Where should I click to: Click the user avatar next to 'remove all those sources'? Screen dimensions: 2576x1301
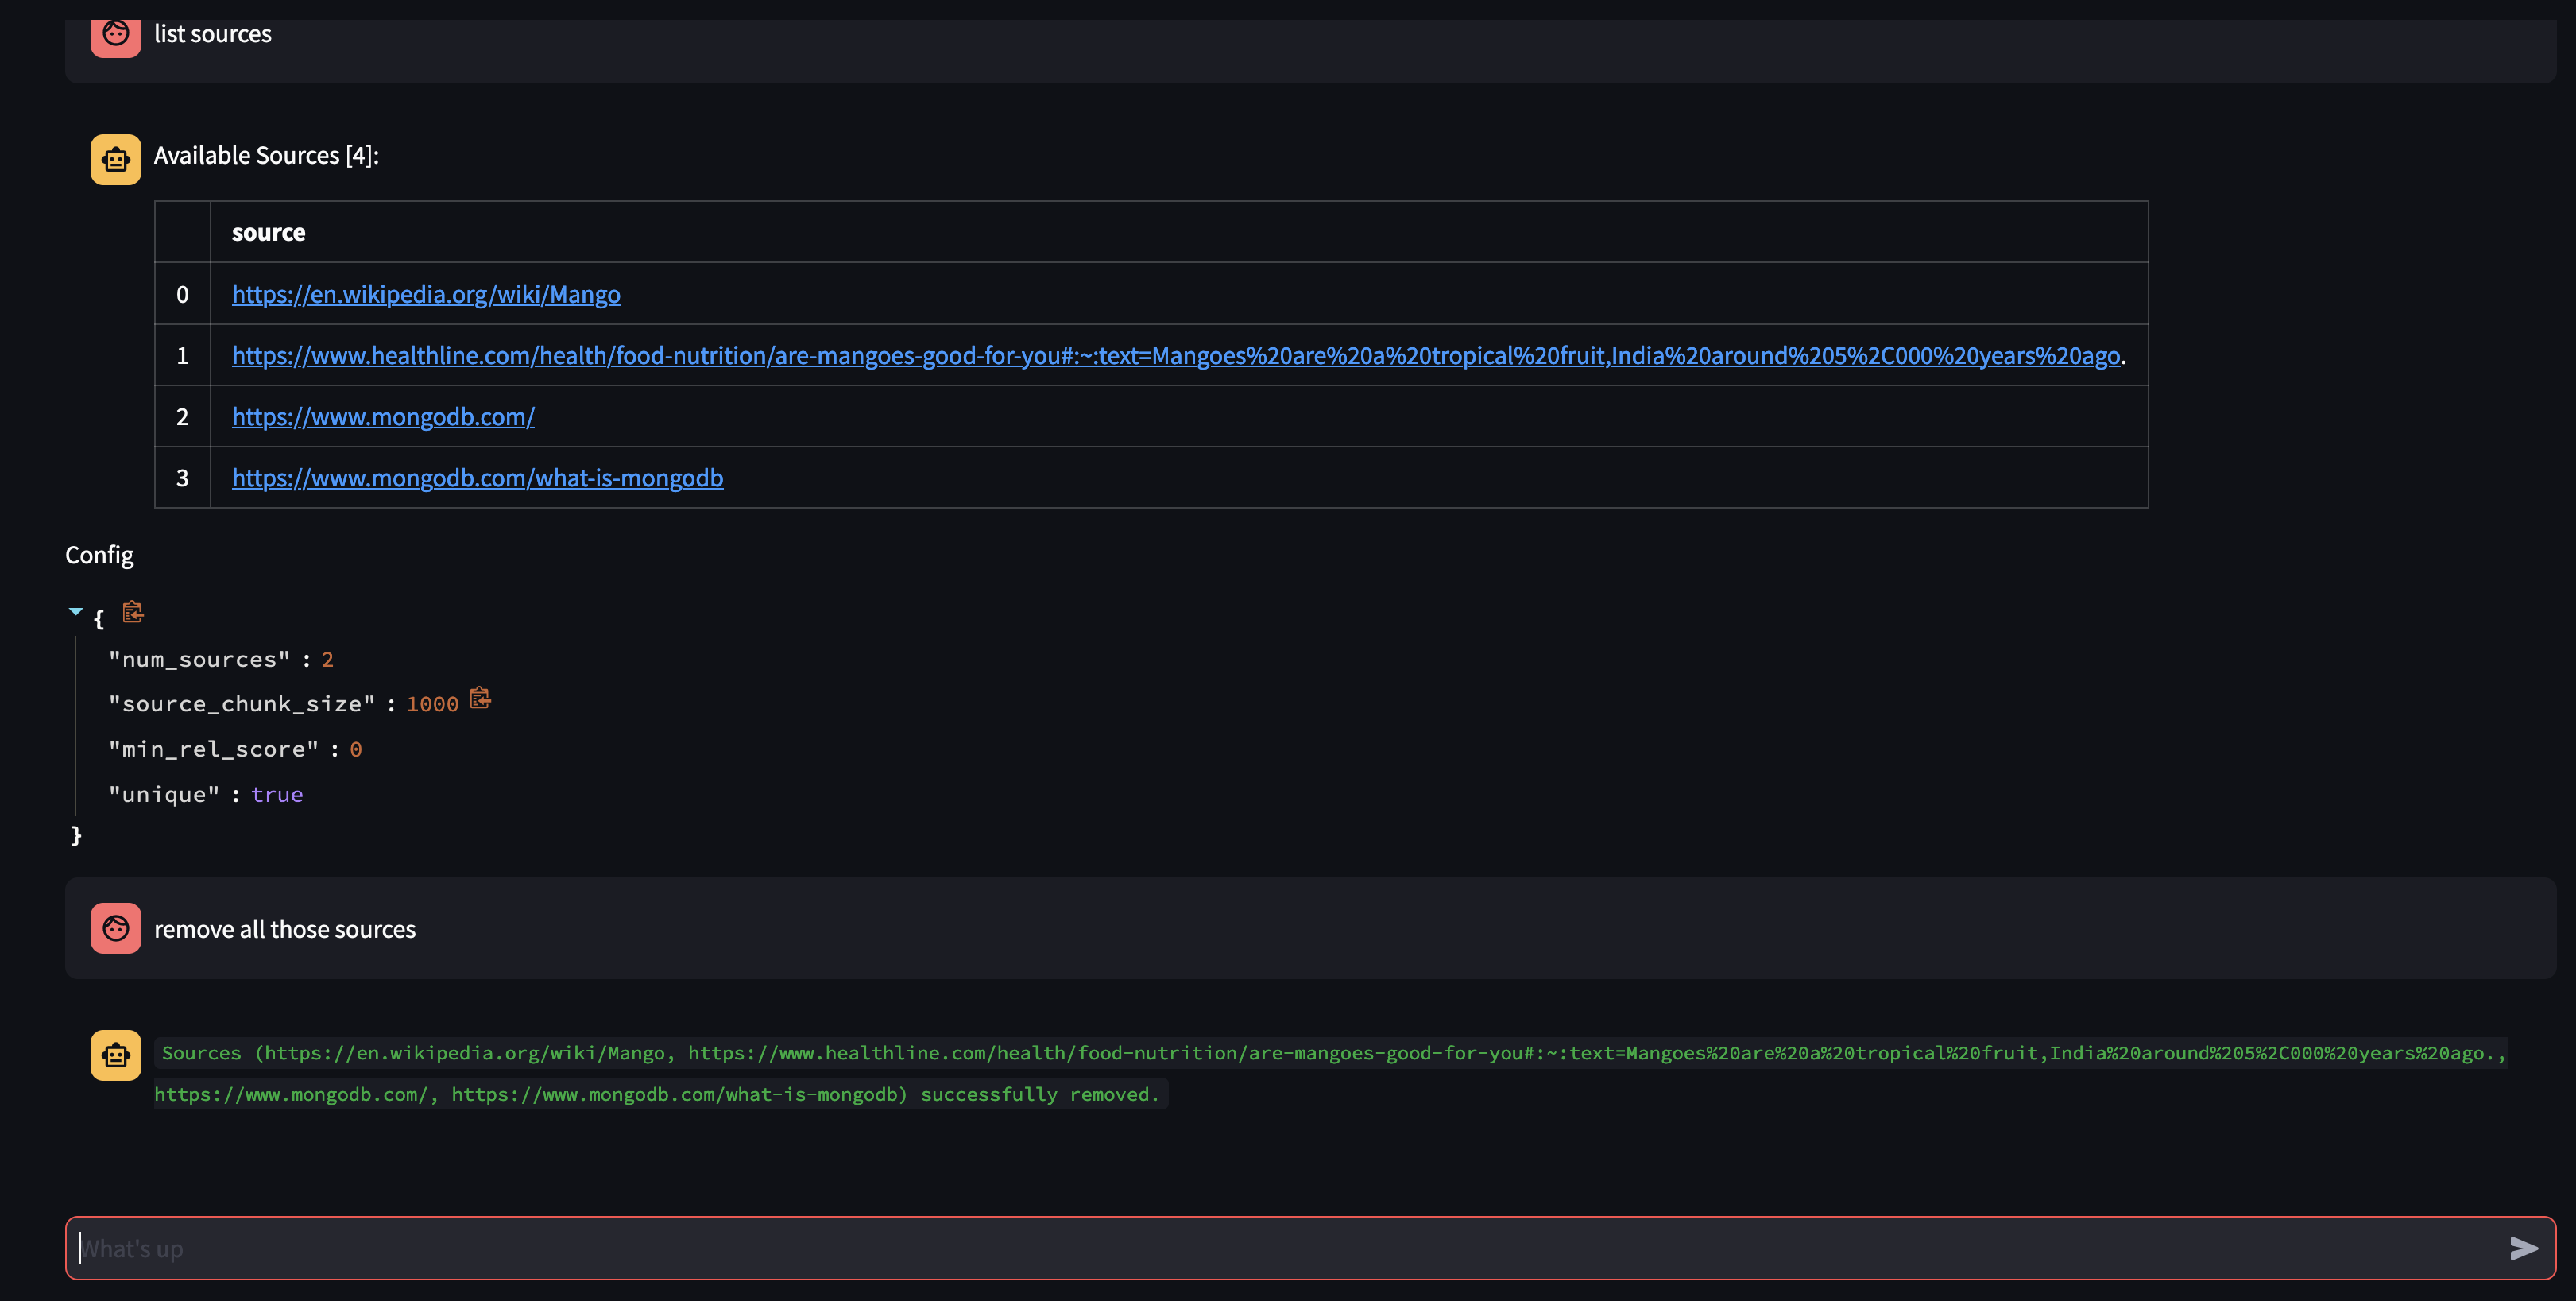pos(116,928)
